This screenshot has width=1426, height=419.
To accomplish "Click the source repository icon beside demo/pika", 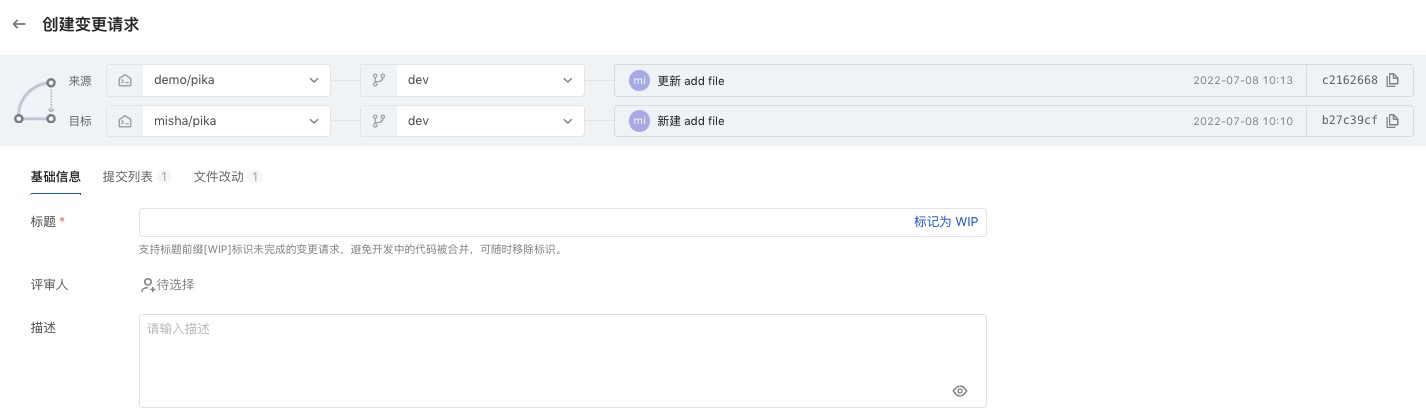I will pyautogui.click(x=125, y=80).
